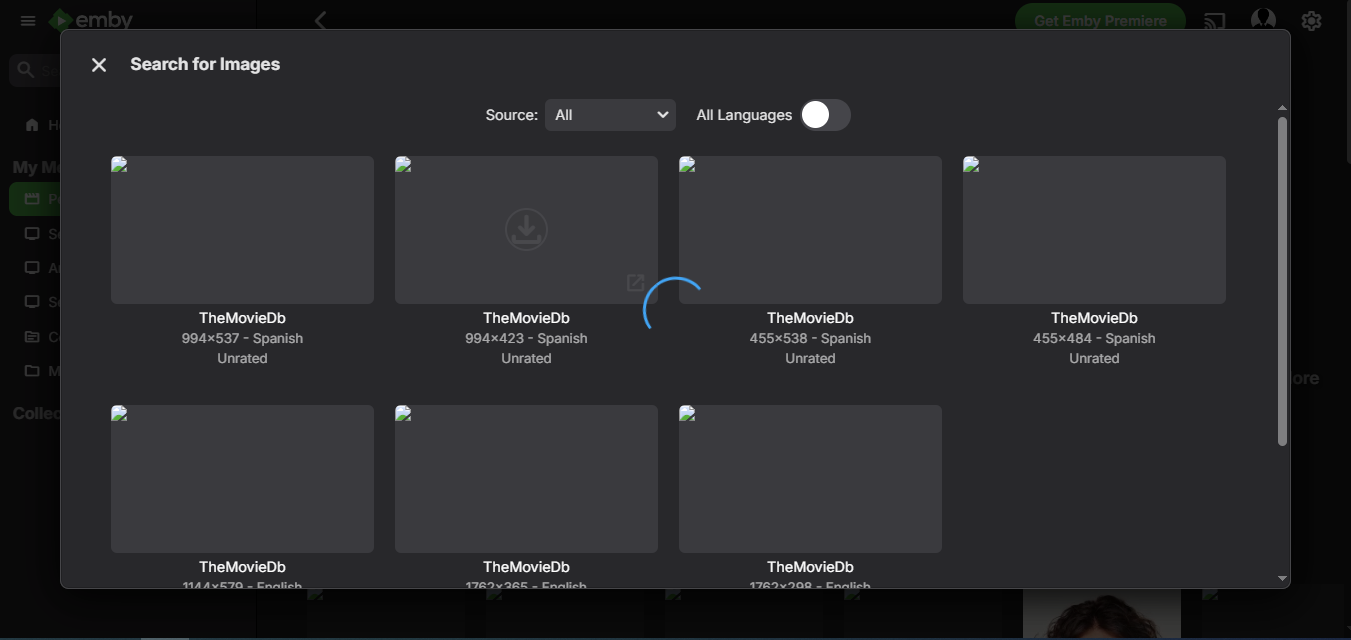Select the 1144×579 English image thumbnail
This screenshot has height=640, width=1351.
coord(242,479)
